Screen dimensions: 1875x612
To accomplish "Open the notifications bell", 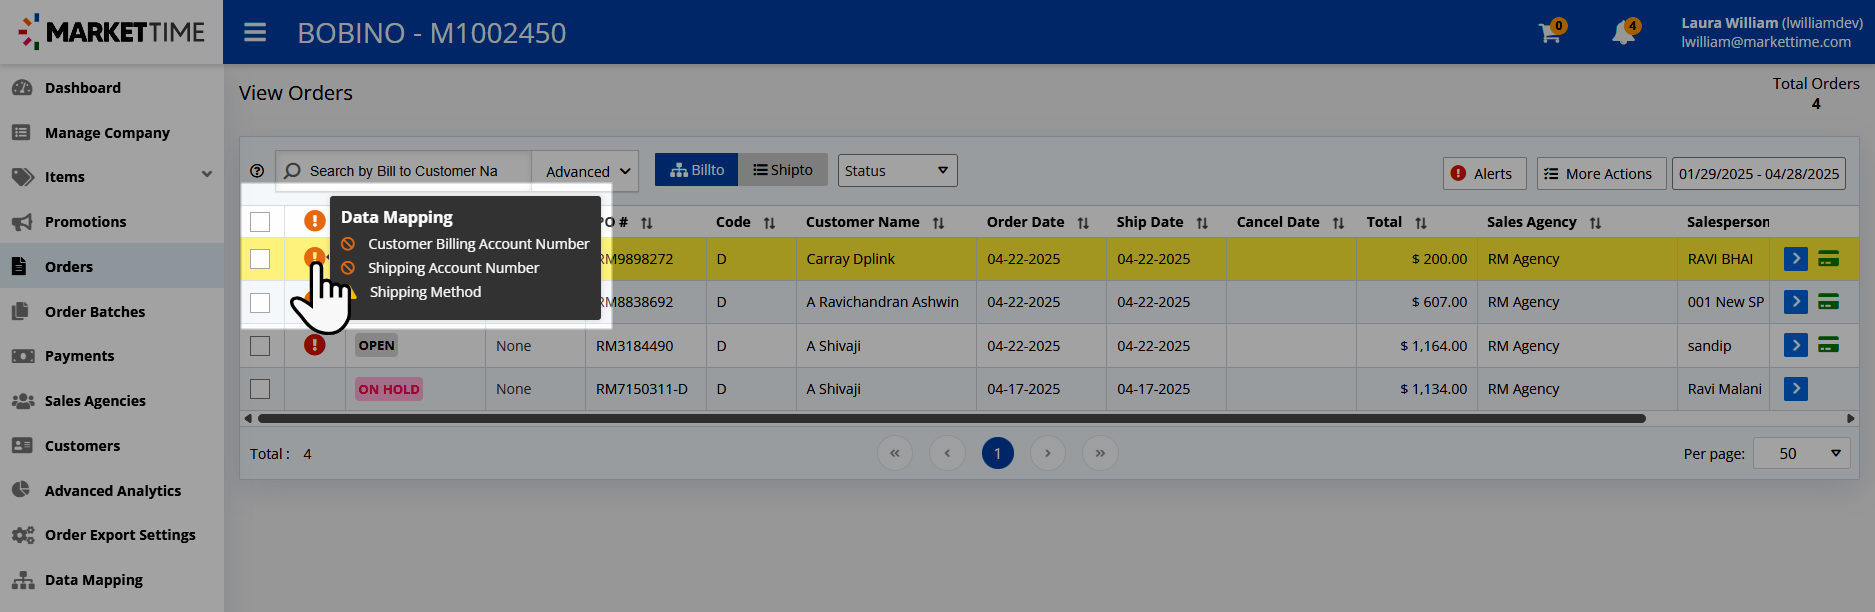I will (x=1625, y=33).
